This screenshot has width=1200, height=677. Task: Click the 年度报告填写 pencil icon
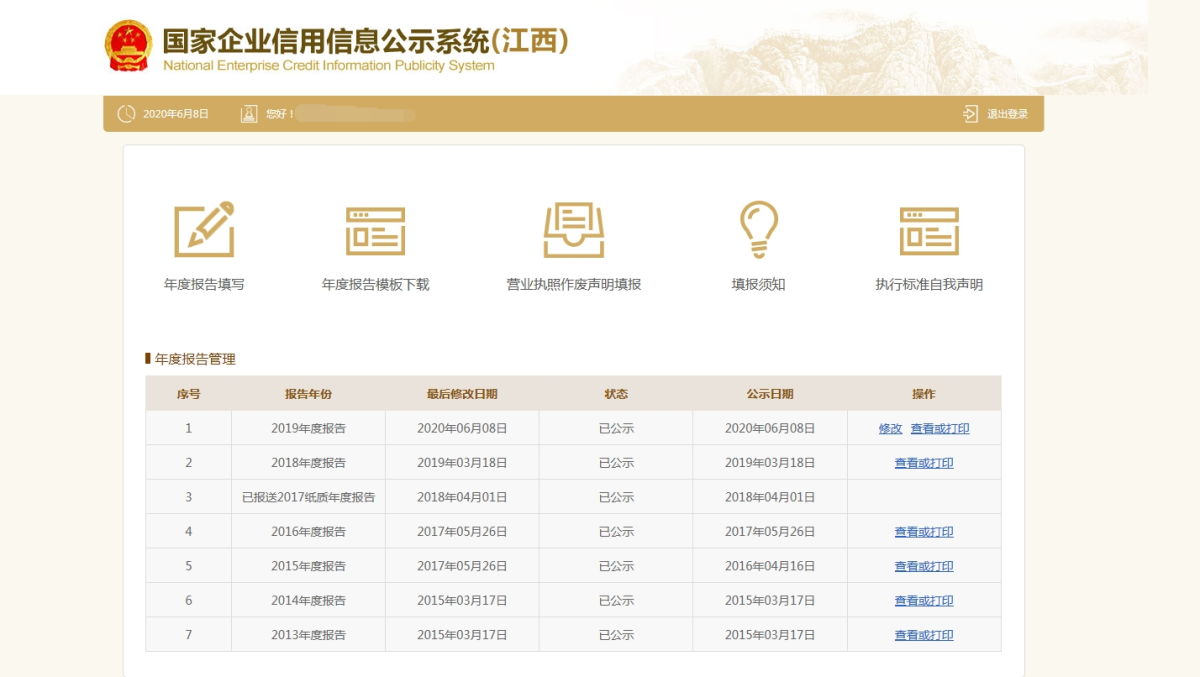(x=204, y=229)
